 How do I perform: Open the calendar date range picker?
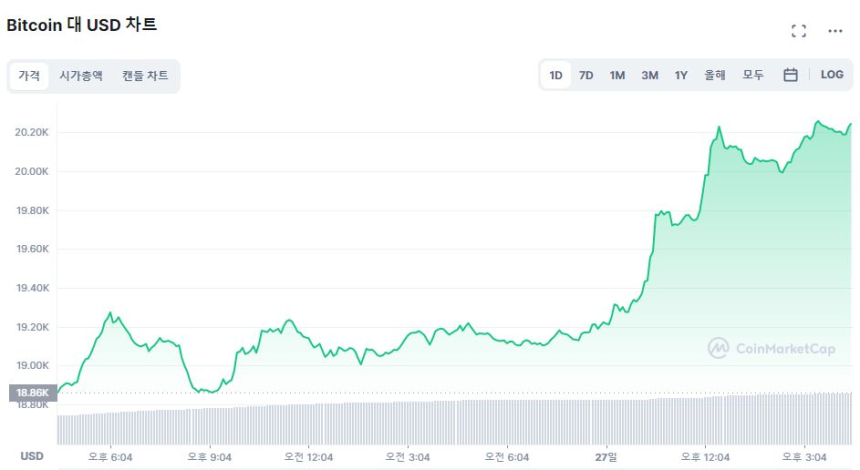coord(790,75)
